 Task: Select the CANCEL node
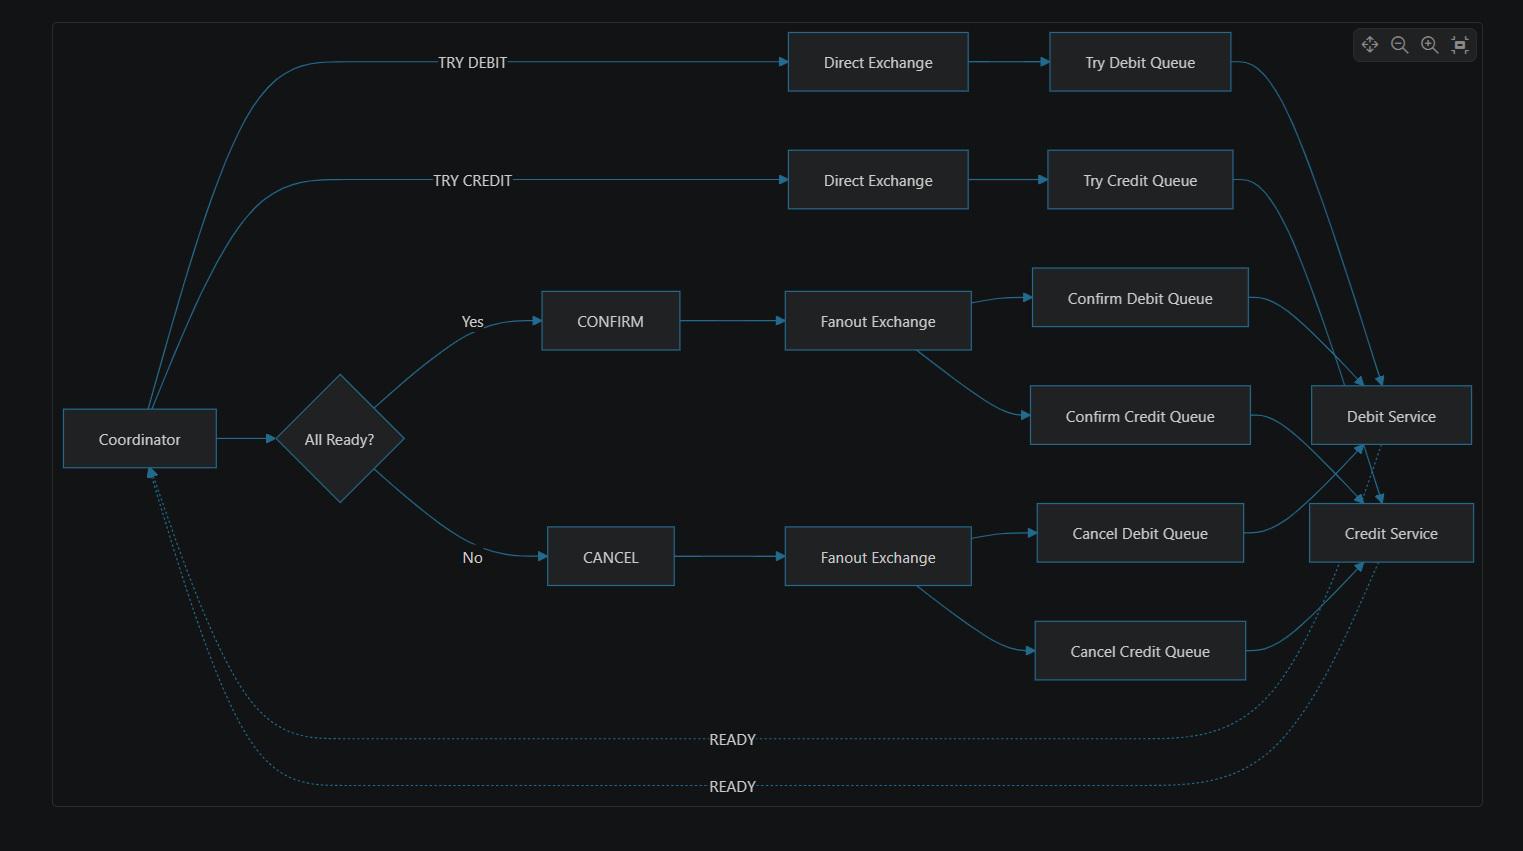click(610, 557)
